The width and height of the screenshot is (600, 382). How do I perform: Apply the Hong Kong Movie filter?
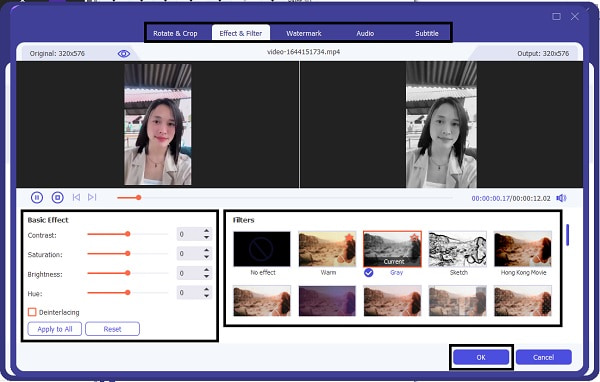[523, 249]
